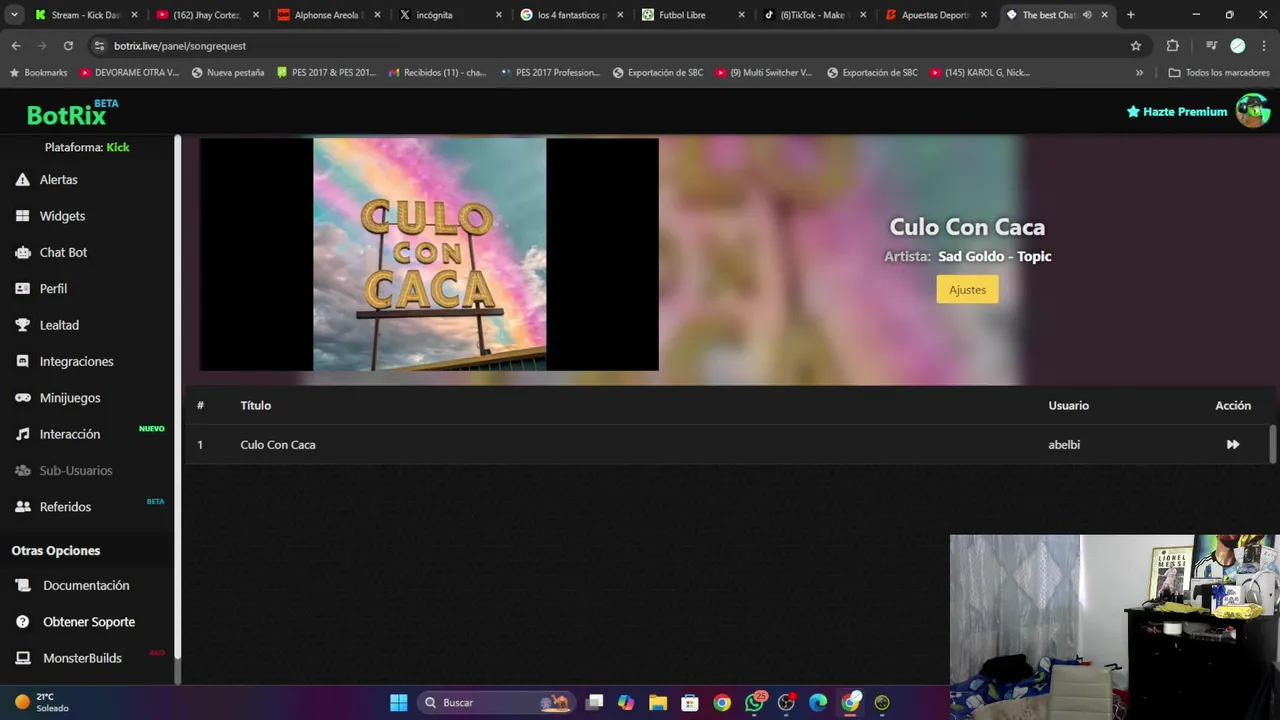This screenshot has height=720, width=1280.
Task: Expand hidden bookmarks overflow chevron
Action: (1139, 73)
